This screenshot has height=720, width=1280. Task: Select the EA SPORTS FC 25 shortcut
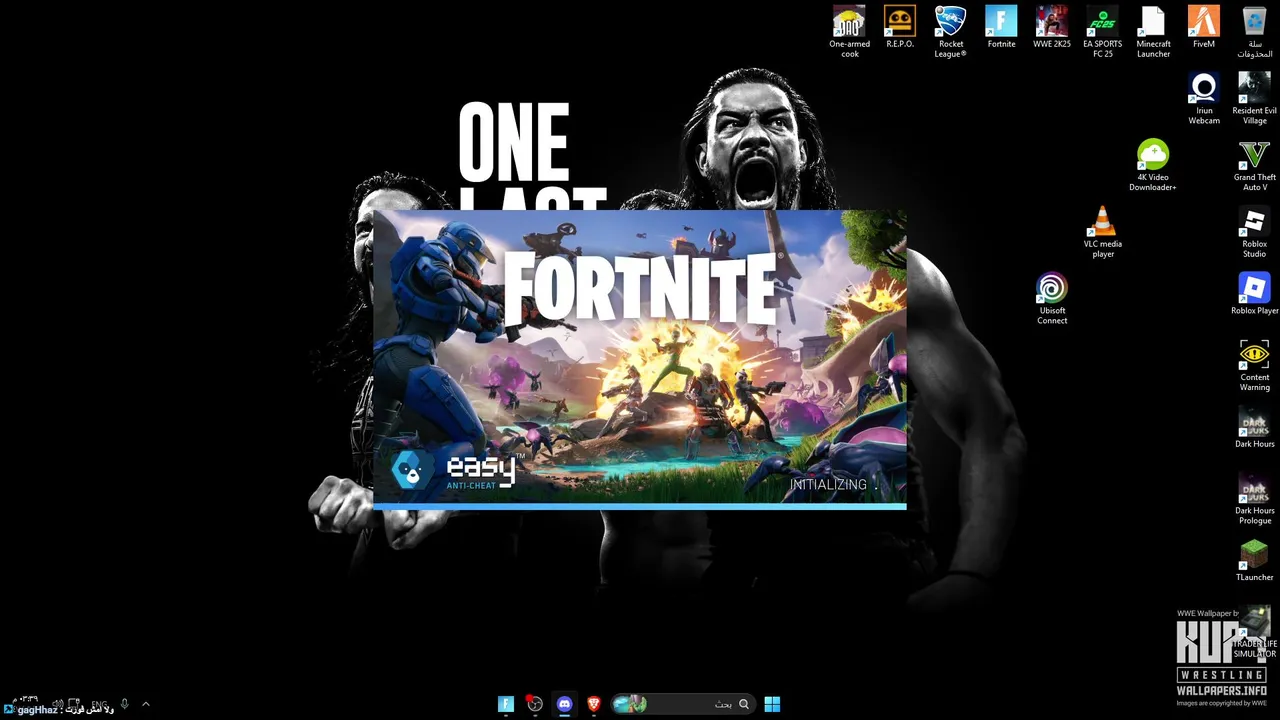click(x=1102, y=32)
